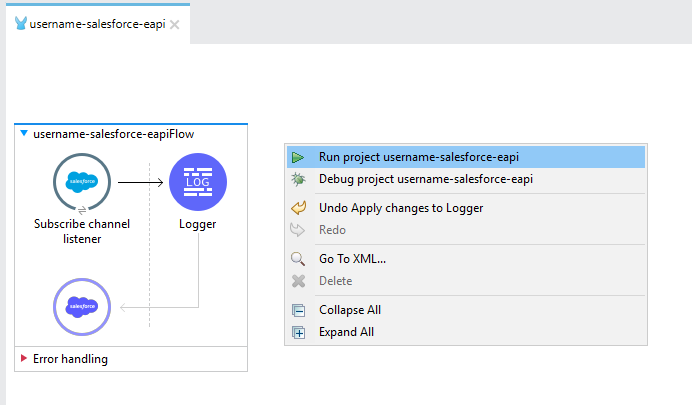Click the Collapse All minus icon

(x=297, y=310)
